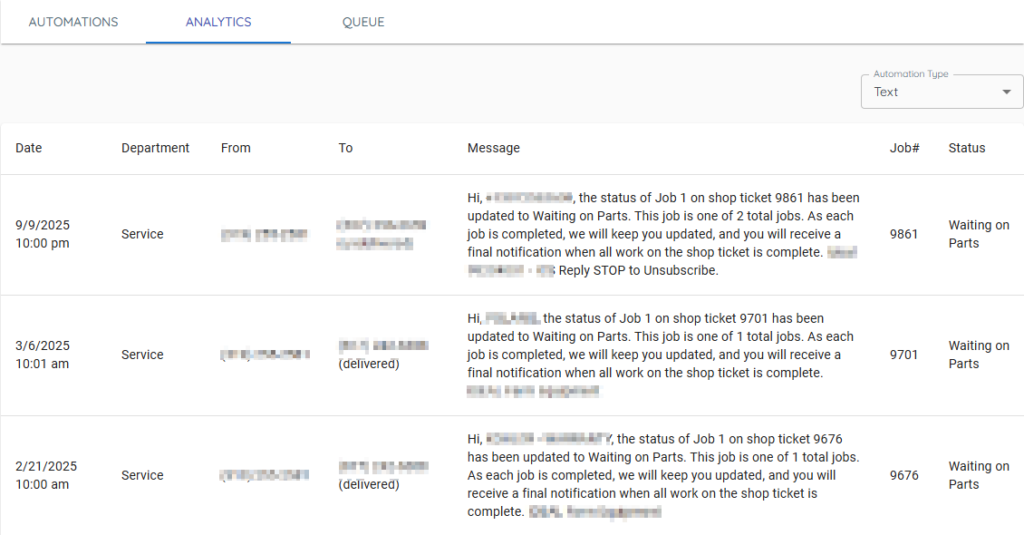Screen dimensions: 1024x535
Task: Click the message text for ticket 9861
Action: click(x=663, y=234)
